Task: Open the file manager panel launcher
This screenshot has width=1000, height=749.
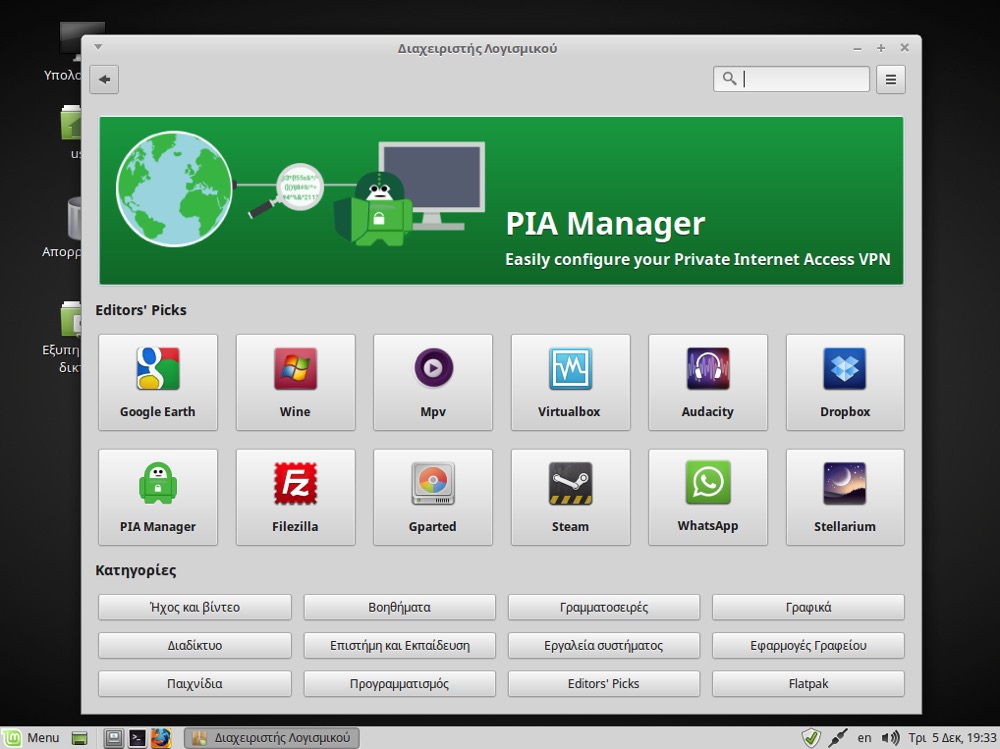Action: coord(114,738)
